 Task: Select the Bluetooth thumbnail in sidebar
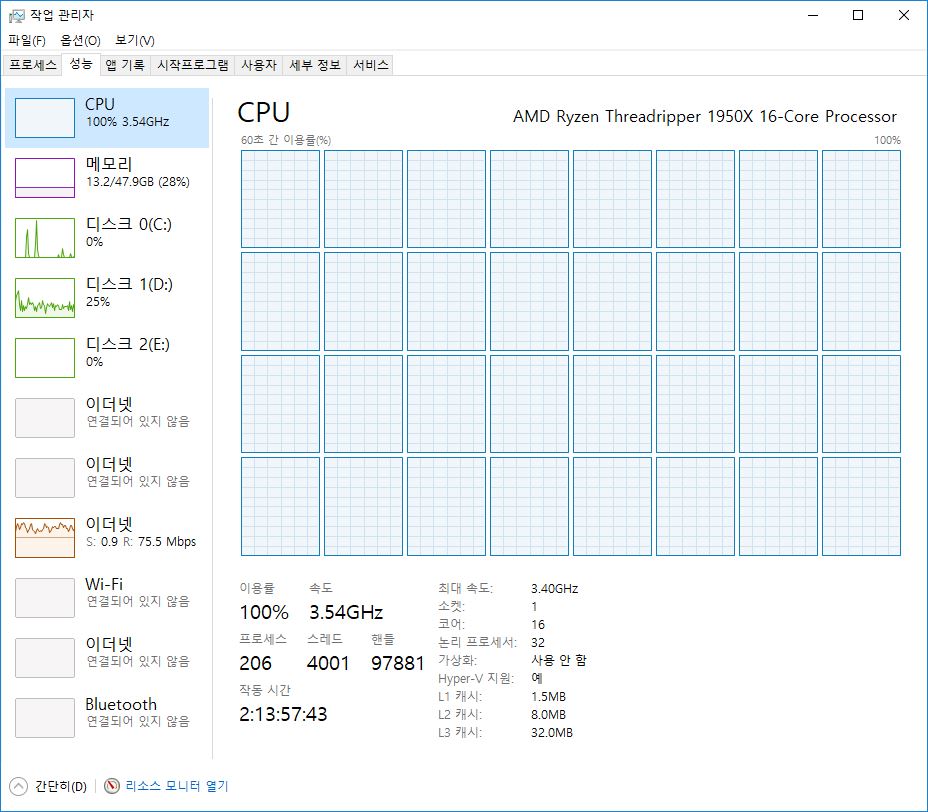click(45, 718)
